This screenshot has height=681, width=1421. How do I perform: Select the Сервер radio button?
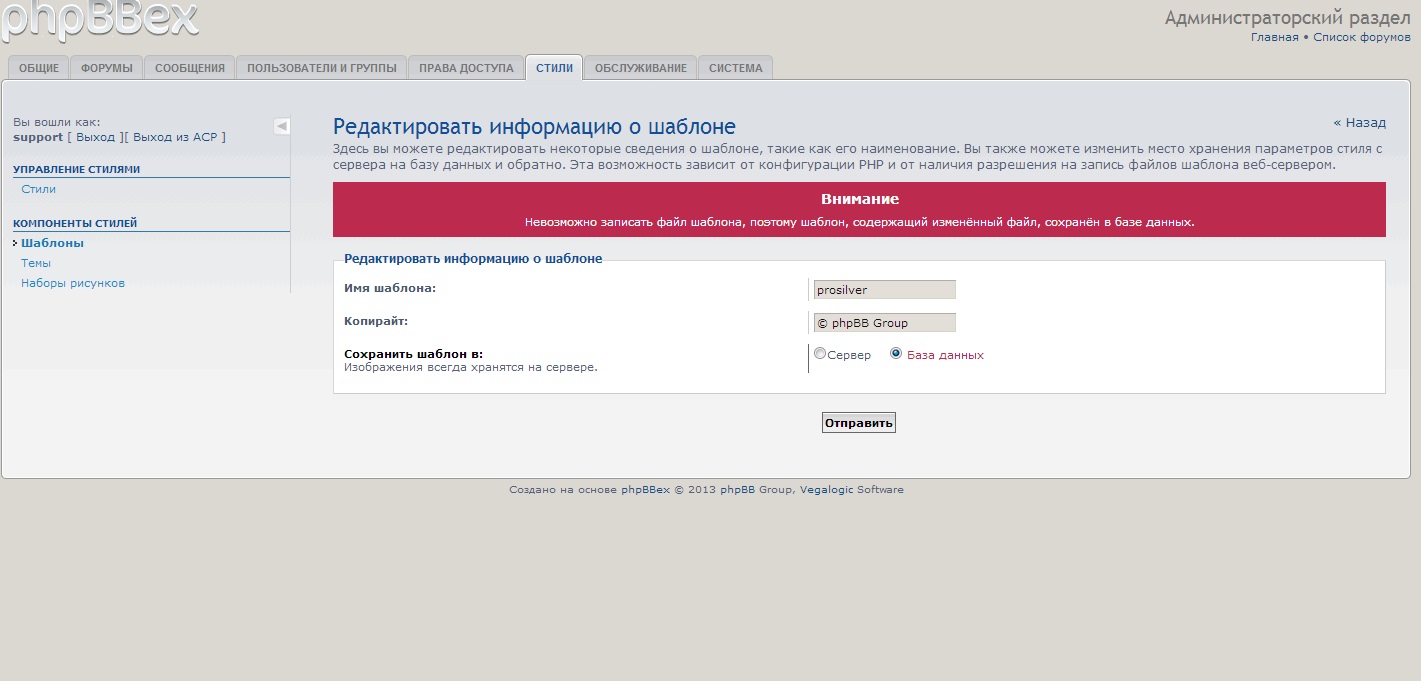tap(820, 354)
